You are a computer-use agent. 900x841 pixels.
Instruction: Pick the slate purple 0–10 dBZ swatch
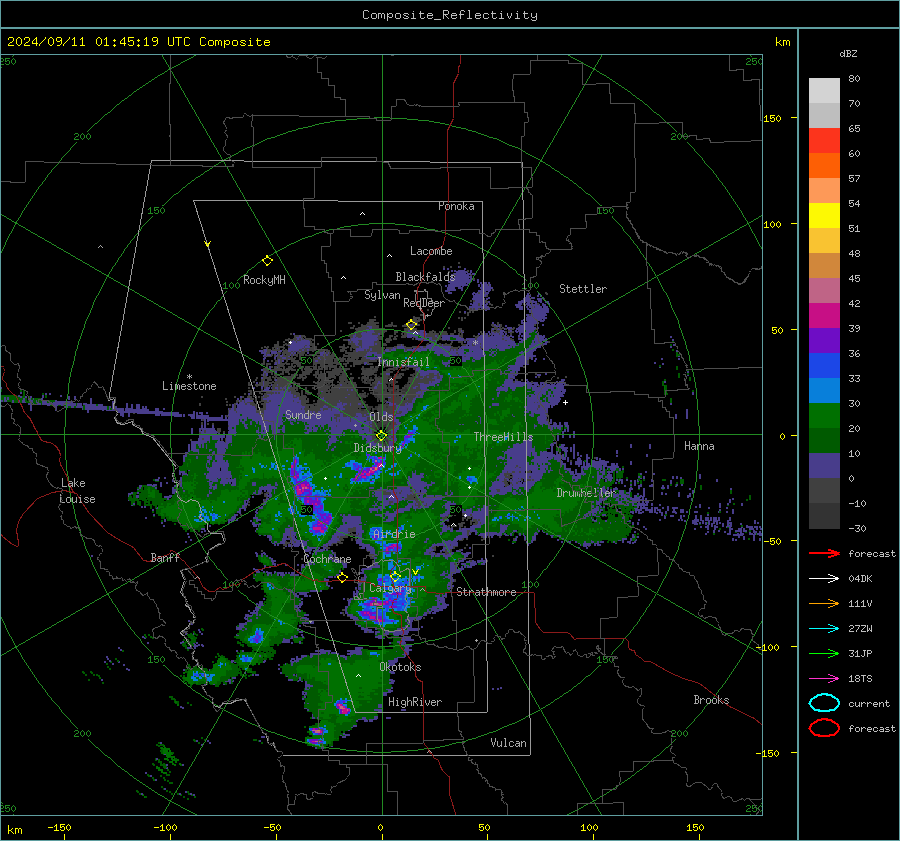click(824, 466)
